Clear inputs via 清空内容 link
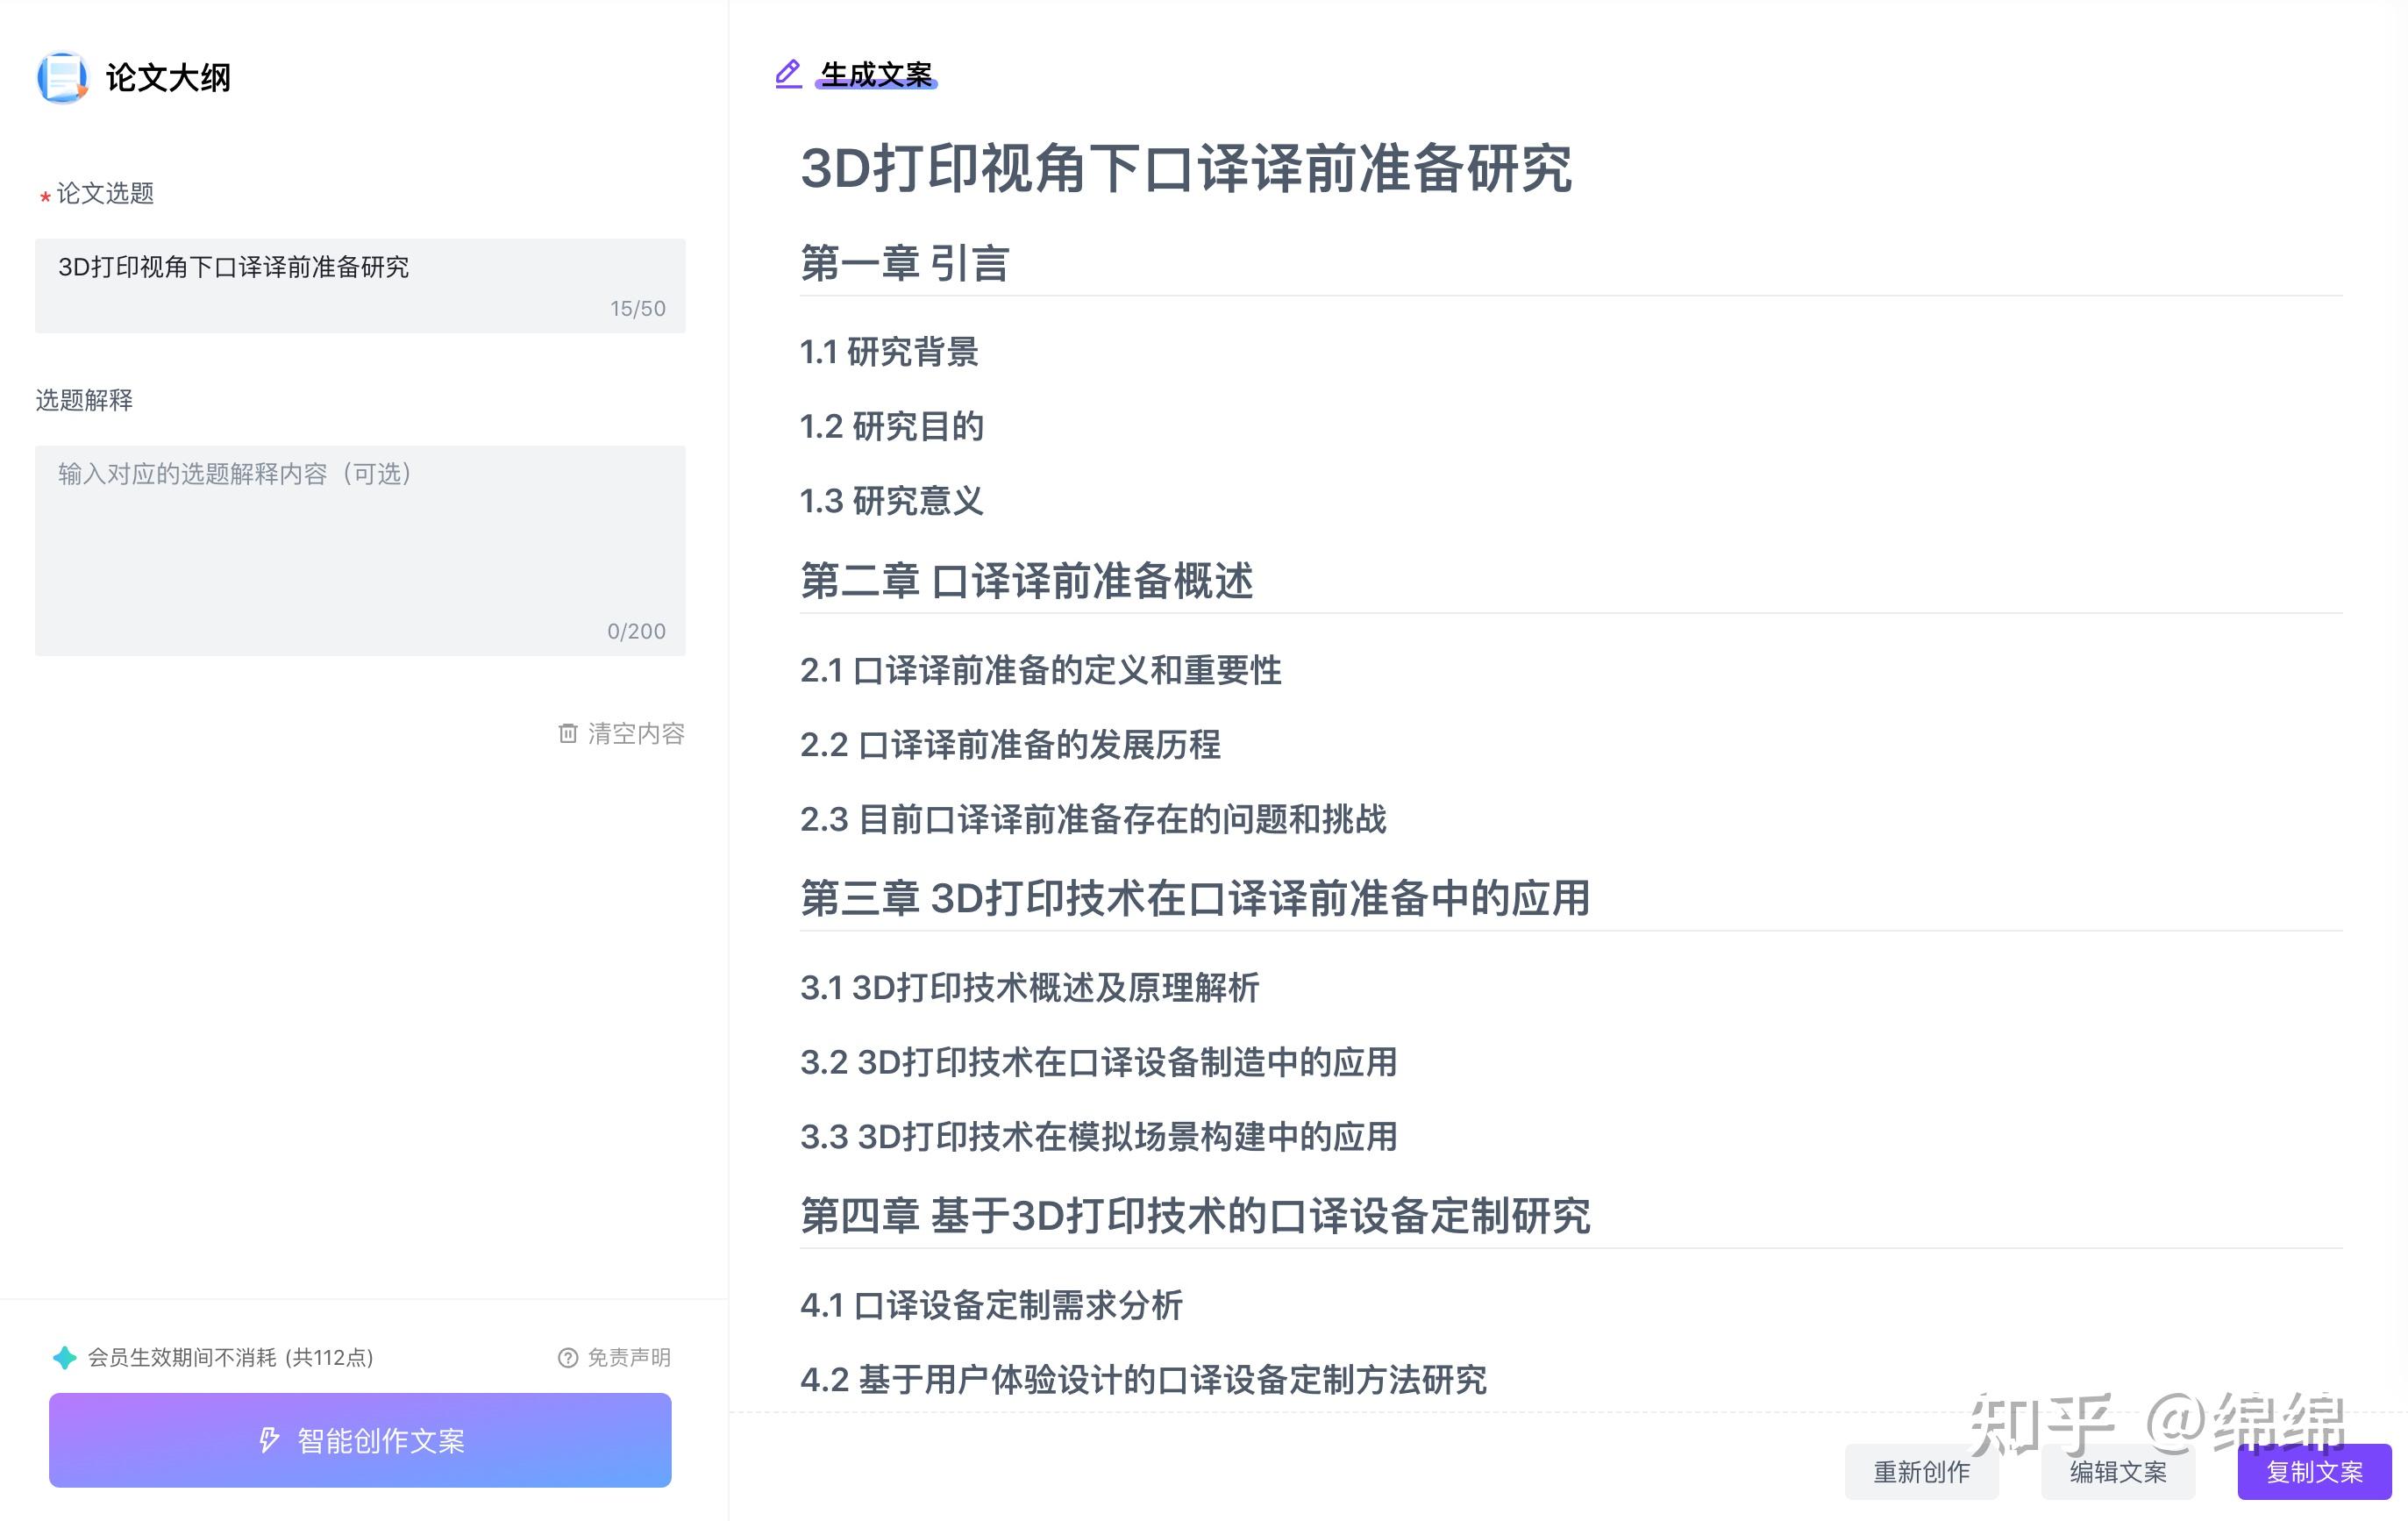This screenshot has width=2408, height=1521. (635, 733)
